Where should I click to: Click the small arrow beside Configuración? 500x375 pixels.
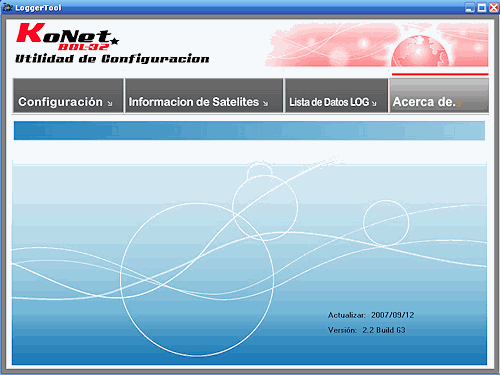[x=110, y=104]
